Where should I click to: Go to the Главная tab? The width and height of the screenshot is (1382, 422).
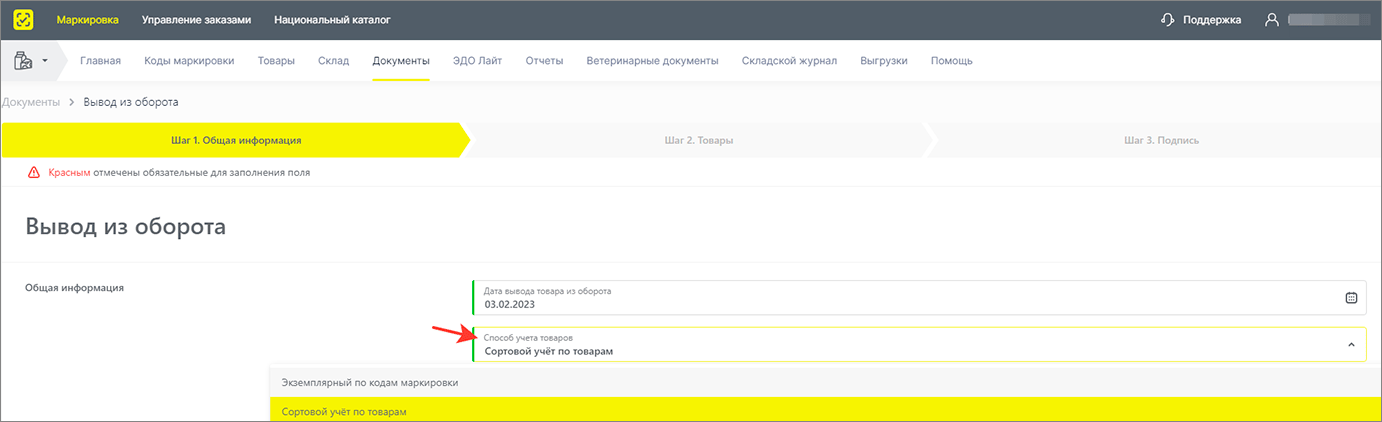[x=100, y=61]
